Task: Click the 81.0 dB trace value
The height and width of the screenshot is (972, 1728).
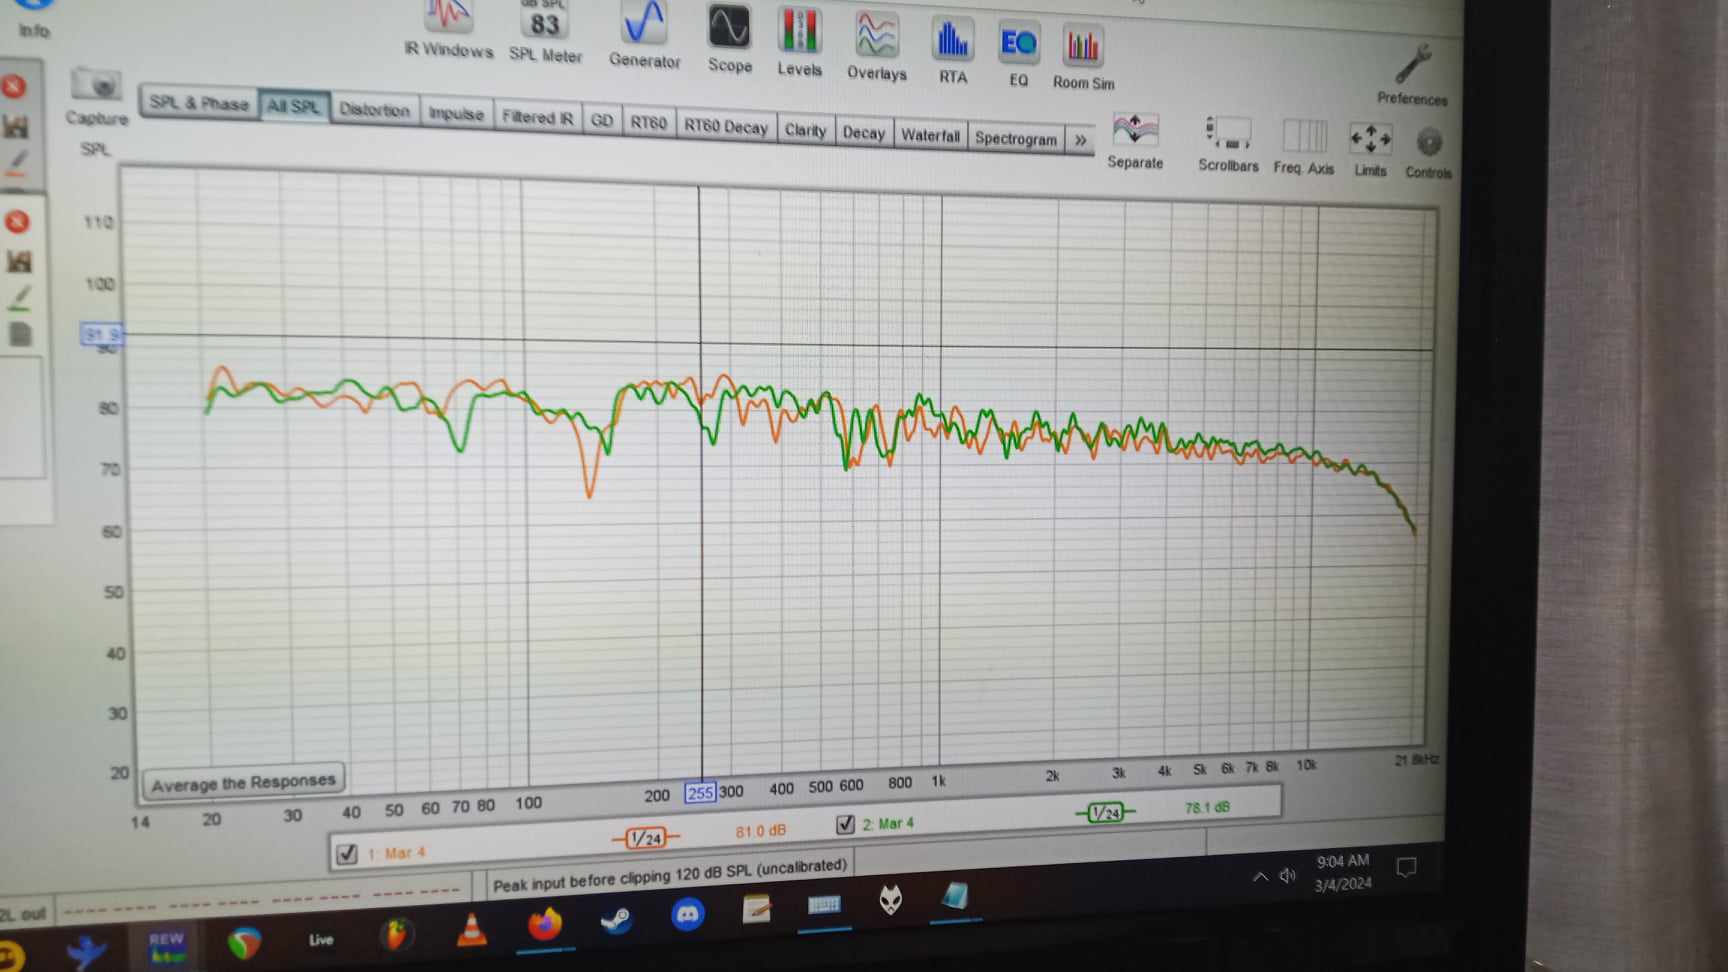Action: tap(760, 831)
